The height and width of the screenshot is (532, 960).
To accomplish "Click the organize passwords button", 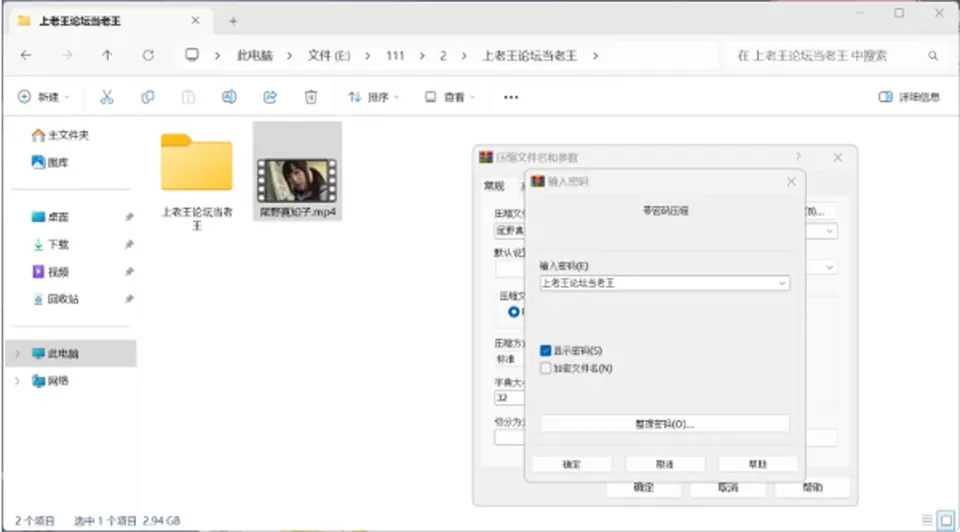I will (x=664, y=424).
